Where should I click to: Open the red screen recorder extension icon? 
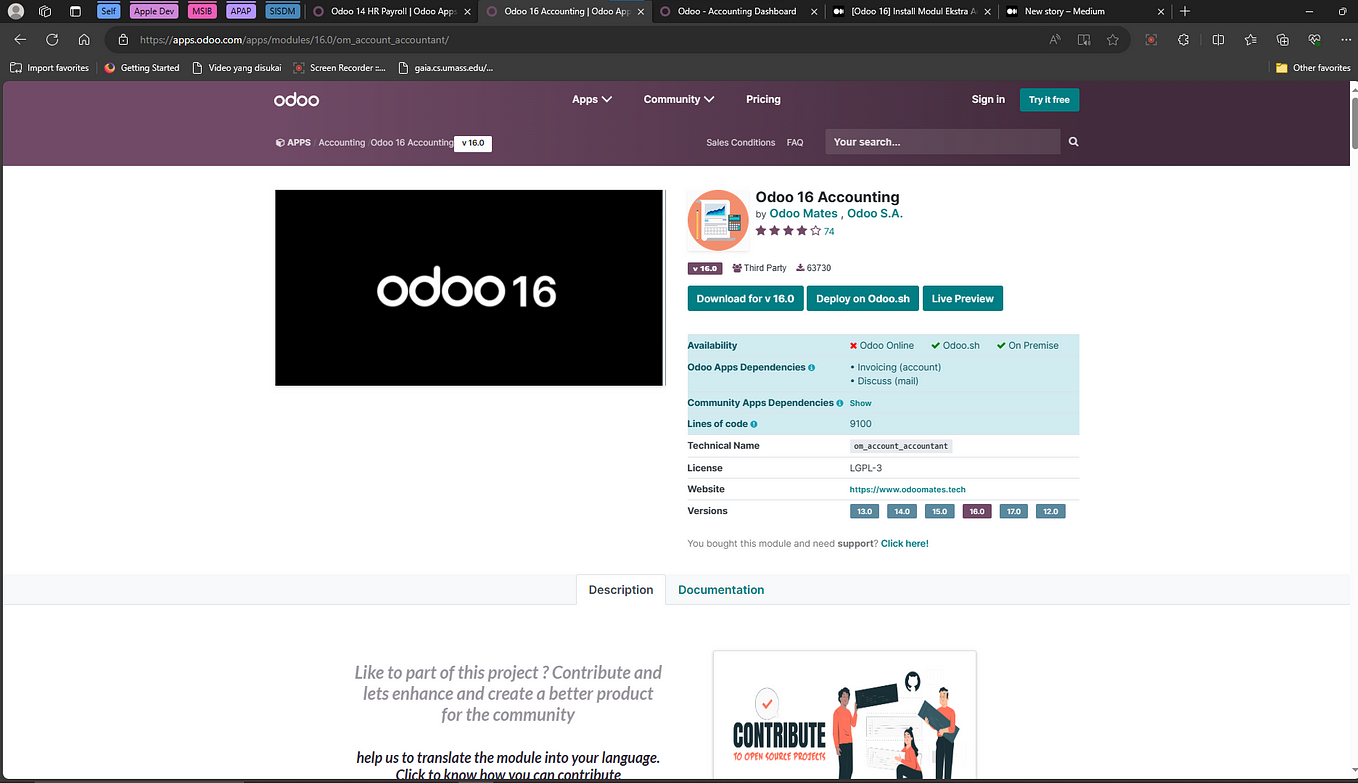(x=1152, y=40)
